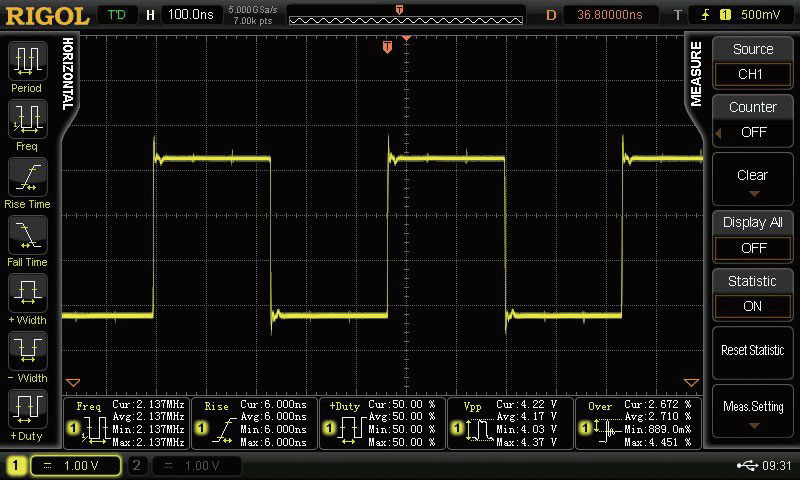
Task: Click the USB status icon
Action: 745,465
